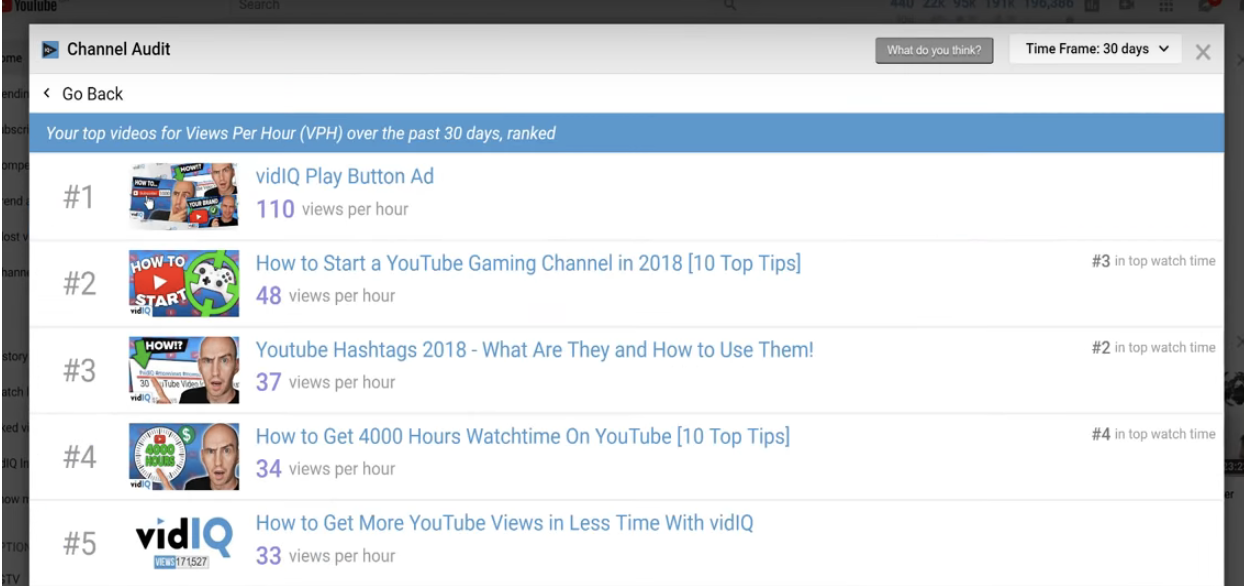This screenshot has height=586, width=1244.
Task: Click the "110 views per hour" value
Action: 332,209
